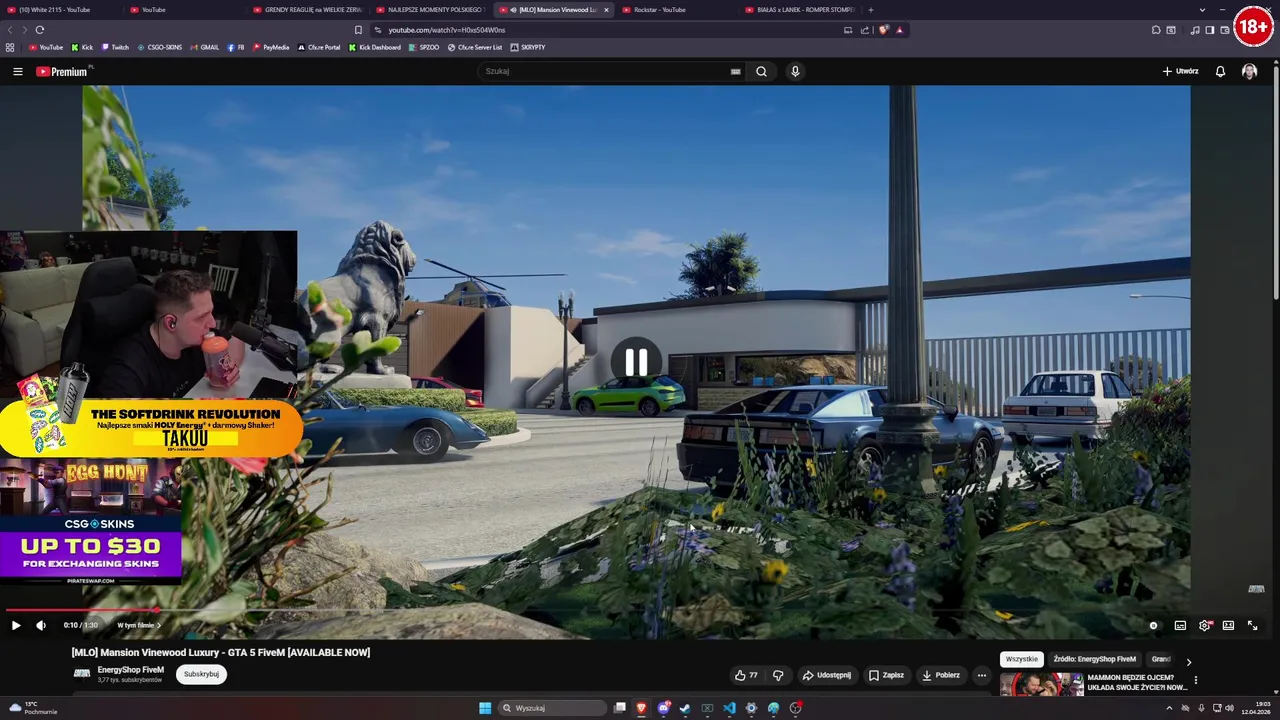
Task: Click the browser address bar URL
Action: pyautogui.click(x=446, y=30)
